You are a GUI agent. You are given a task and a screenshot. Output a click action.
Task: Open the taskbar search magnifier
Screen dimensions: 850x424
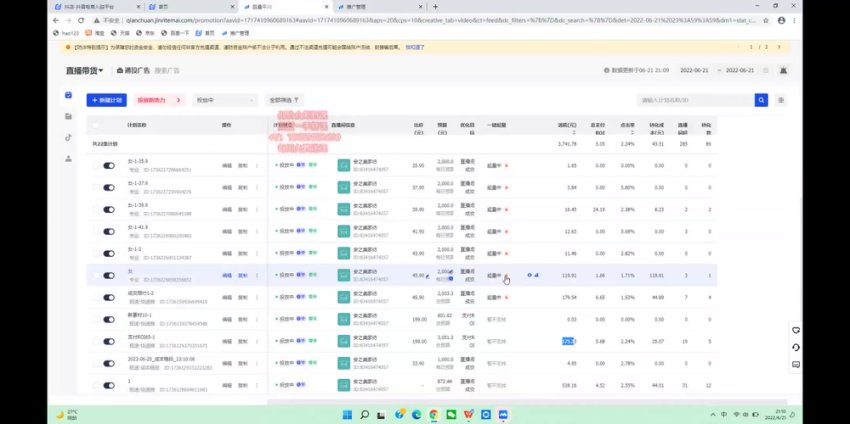[365, 415]
